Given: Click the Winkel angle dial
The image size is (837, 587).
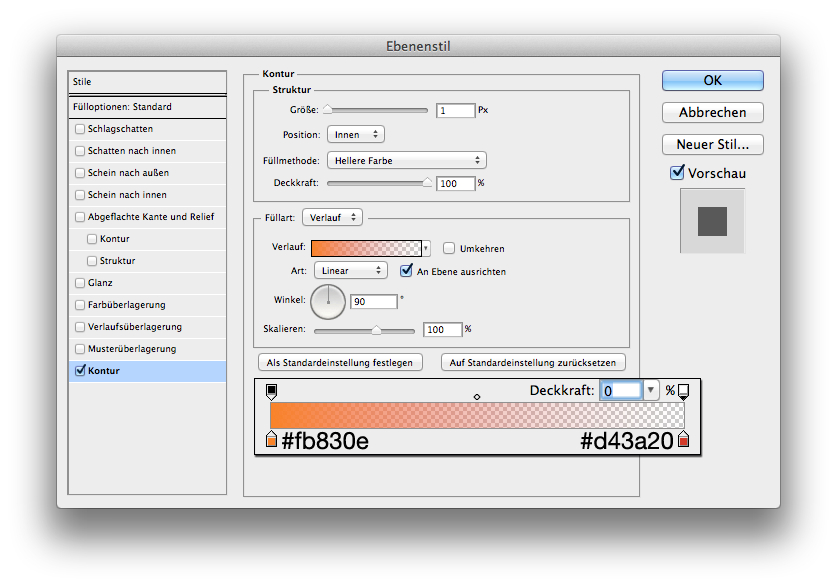Looking at the screenshot, I should 328,300.
